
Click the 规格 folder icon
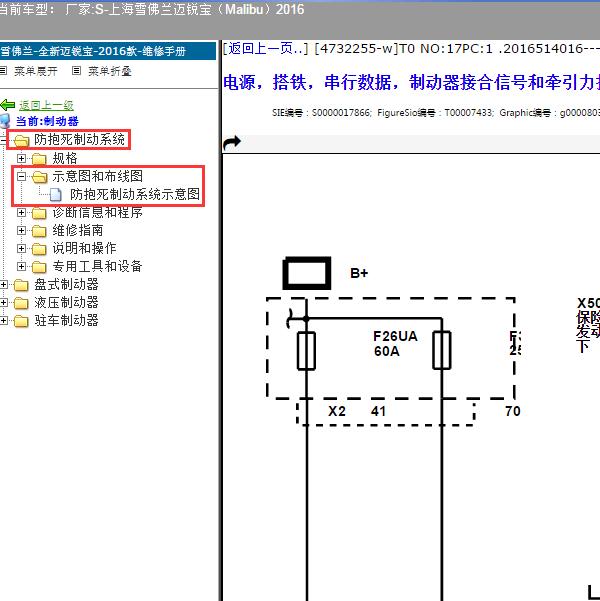pyautogui.click(x=39, y=158)
